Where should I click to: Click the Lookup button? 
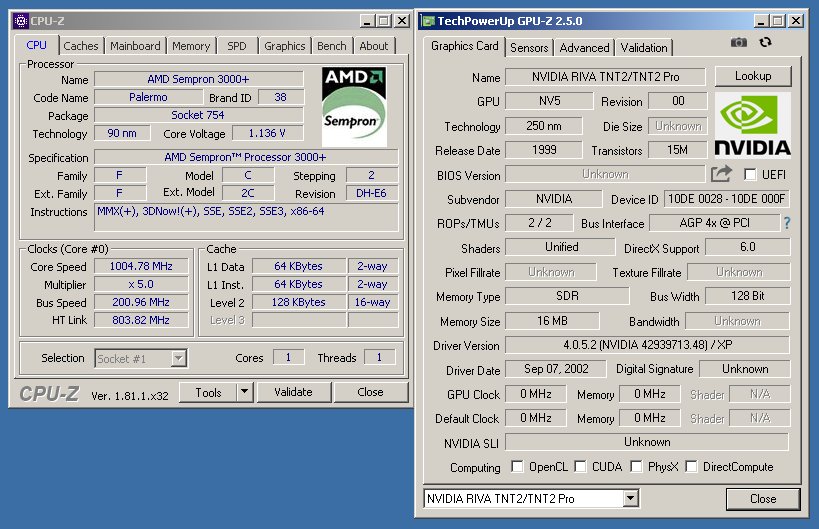point(753,76)
